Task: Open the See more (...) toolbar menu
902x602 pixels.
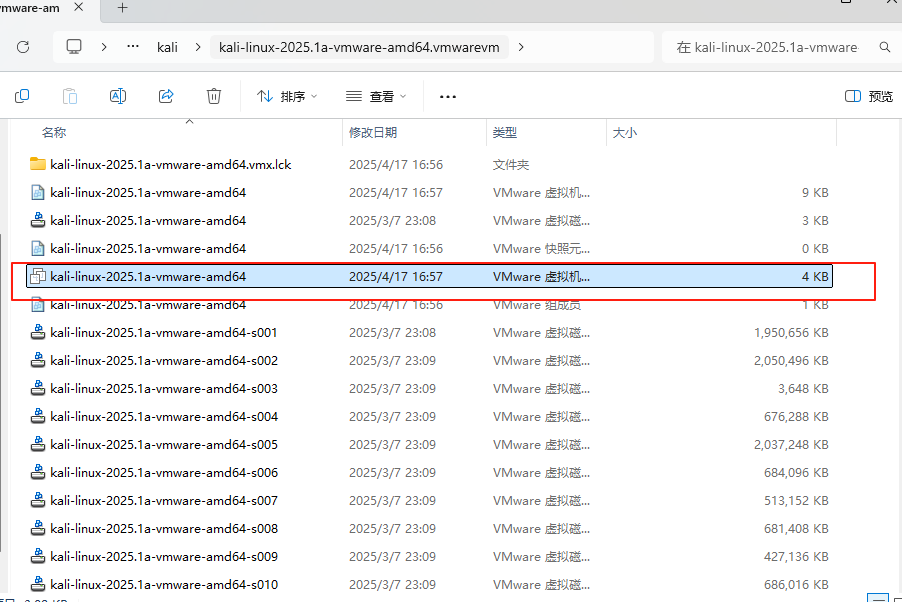Action: tap(448, 97)
